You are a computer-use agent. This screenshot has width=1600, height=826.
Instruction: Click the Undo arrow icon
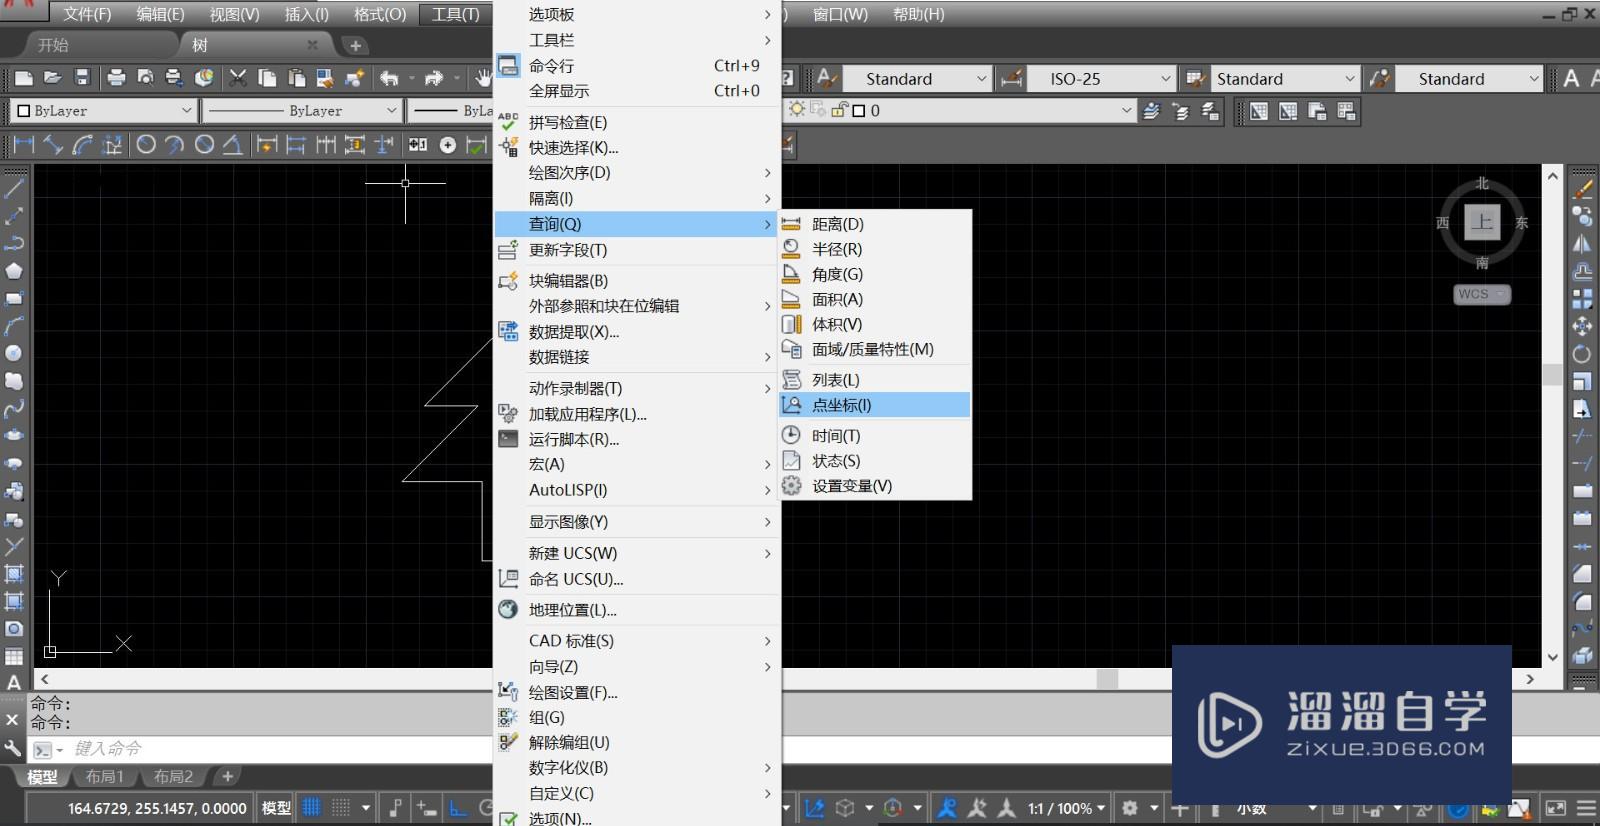389,78
